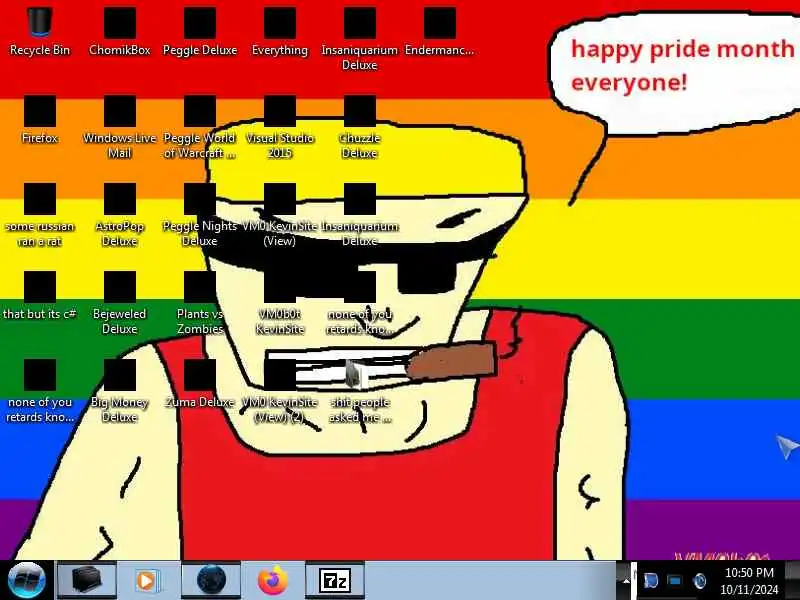Click the Windows Live Mail desktop shortcut

click(x=120, y=127)
